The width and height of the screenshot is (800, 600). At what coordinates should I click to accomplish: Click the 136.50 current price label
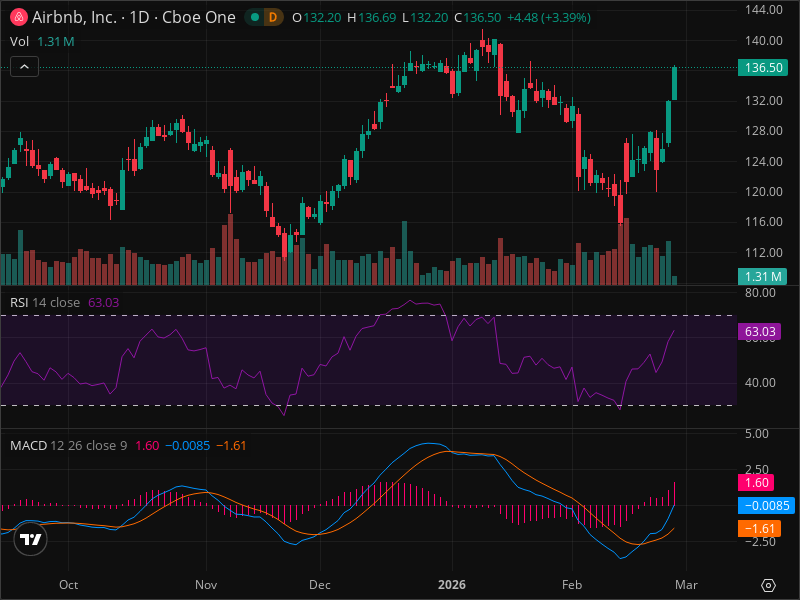[x=763, y=67]
